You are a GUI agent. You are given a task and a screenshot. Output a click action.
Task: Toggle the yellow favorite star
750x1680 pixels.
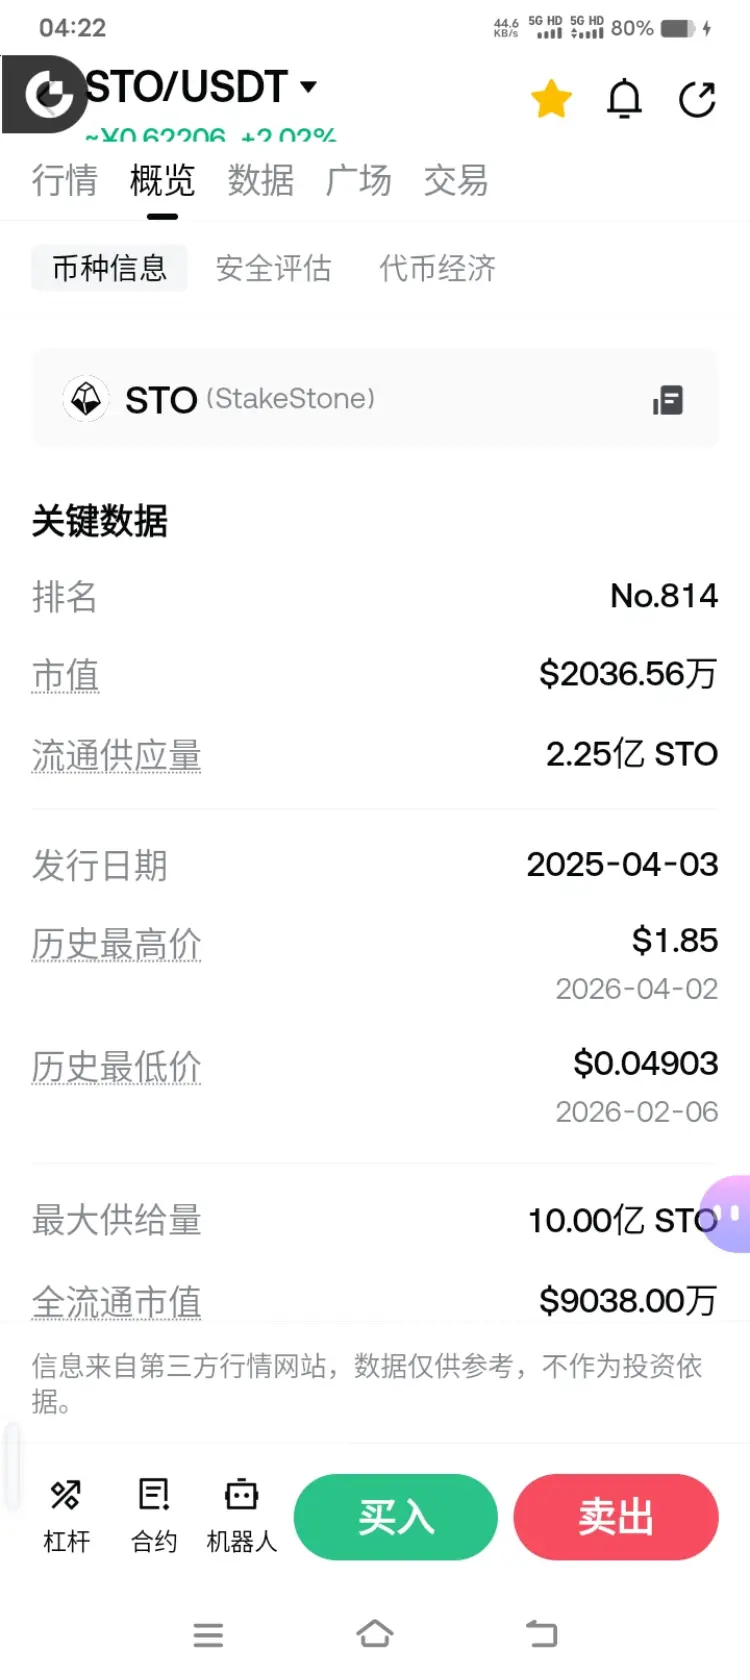point(551,99)
